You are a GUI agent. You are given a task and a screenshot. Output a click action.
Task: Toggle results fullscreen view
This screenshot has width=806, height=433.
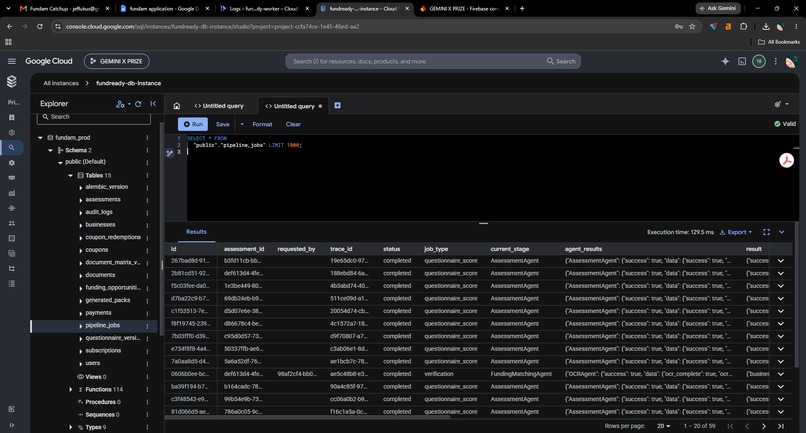pos(766,232)
